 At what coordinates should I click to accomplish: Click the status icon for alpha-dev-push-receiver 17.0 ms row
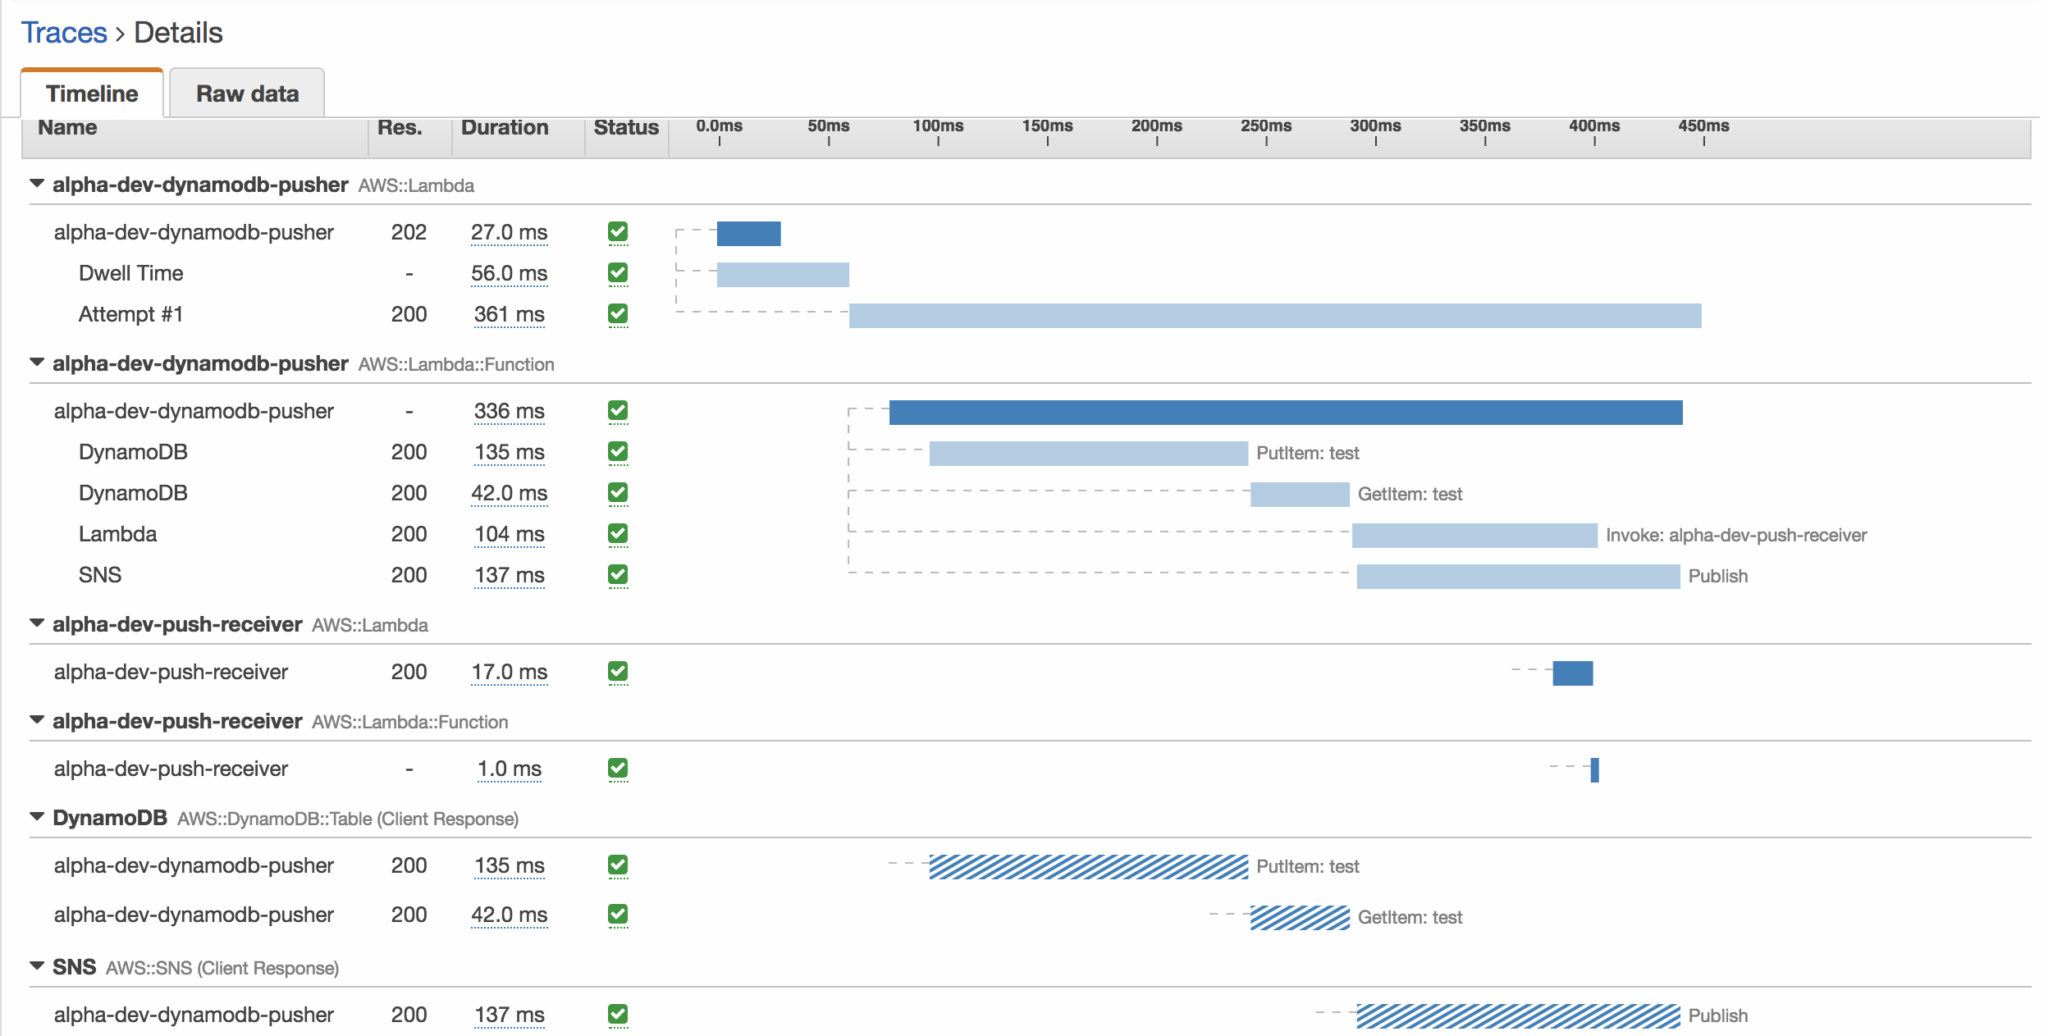[x=618, y=672]
